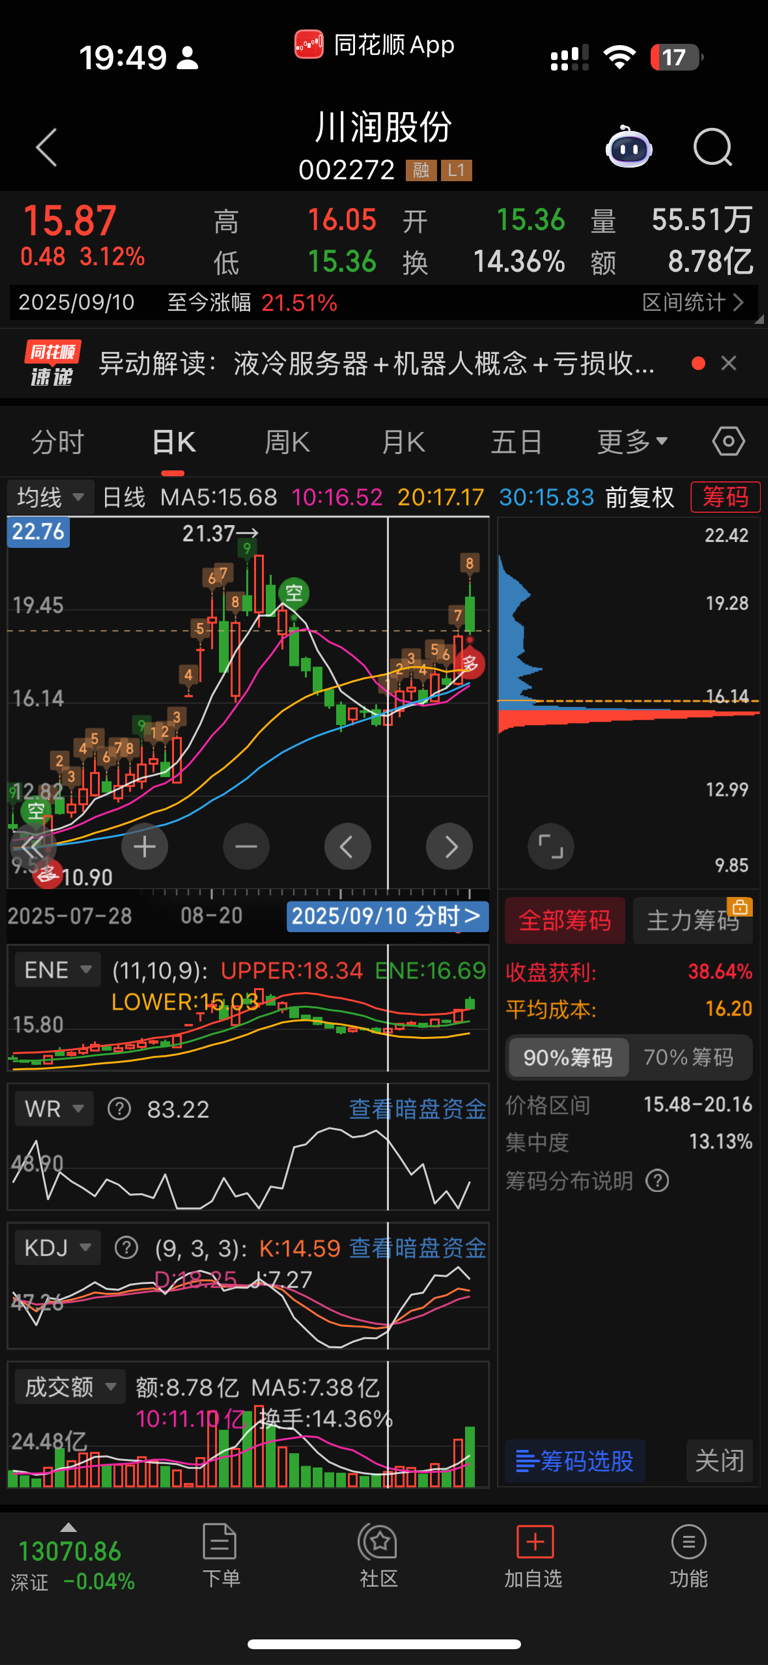Expand chart to fullscreen
Screen dimensions: 769x1665
(551, 847)
